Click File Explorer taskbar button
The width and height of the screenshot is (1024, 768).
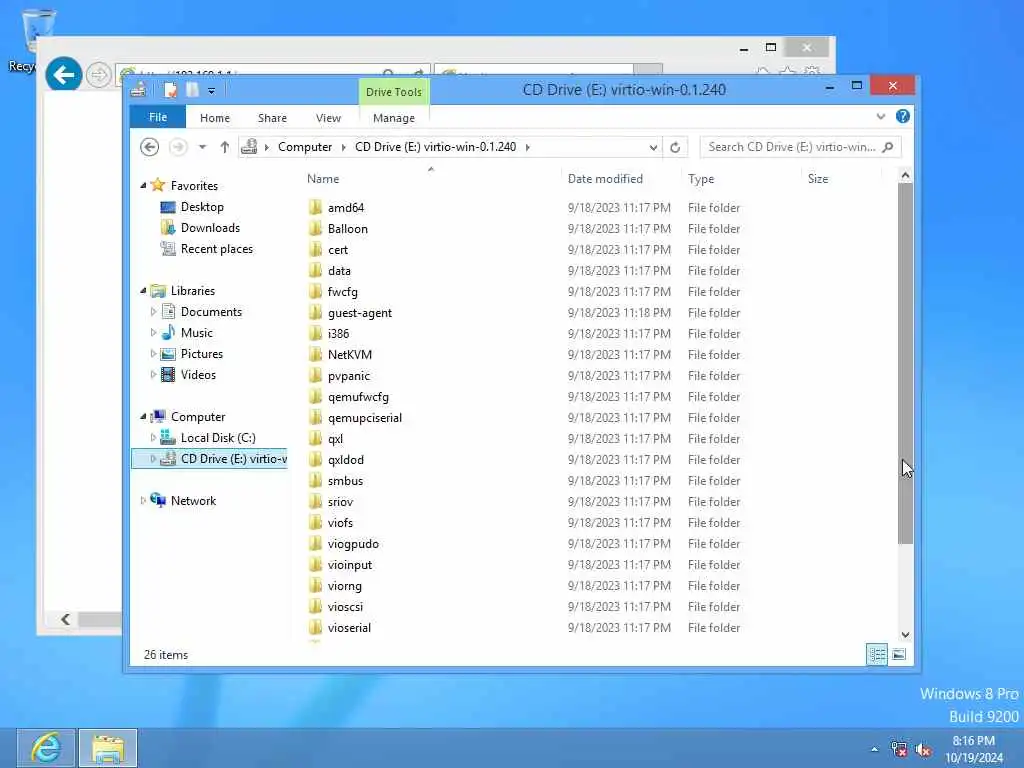point(108,748)
